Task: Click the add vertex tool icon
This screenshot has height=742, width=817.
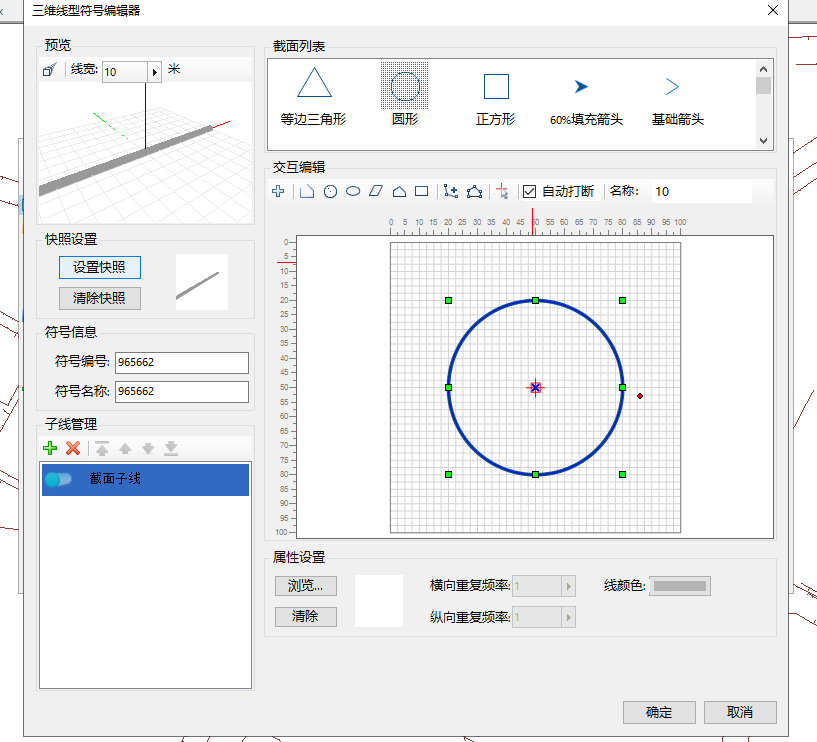Action: click(x=451, y=191)
